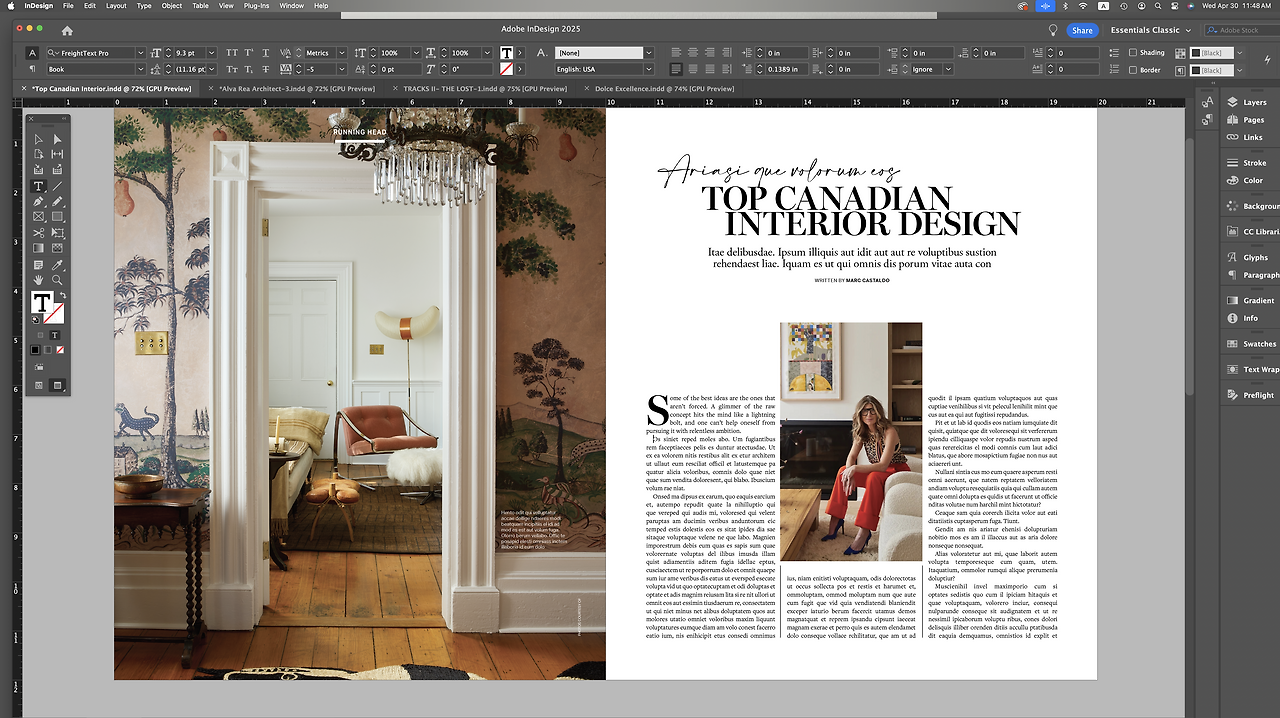Open the Layout menu
This screenshot has width=1280, height=718.
pyautogui.click(x=116, y=6)
